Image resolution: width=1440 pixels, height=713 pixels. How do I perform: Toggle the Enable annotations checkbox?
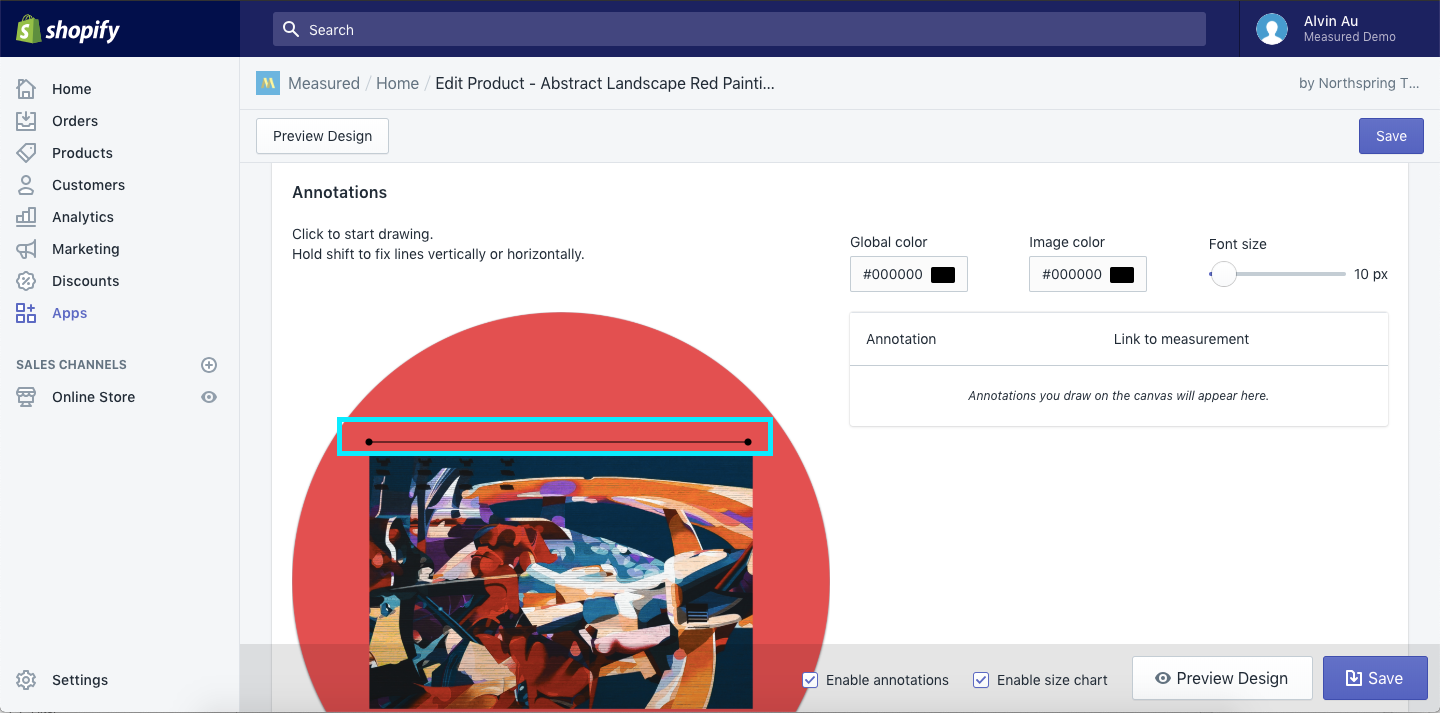tap(811, 680)
